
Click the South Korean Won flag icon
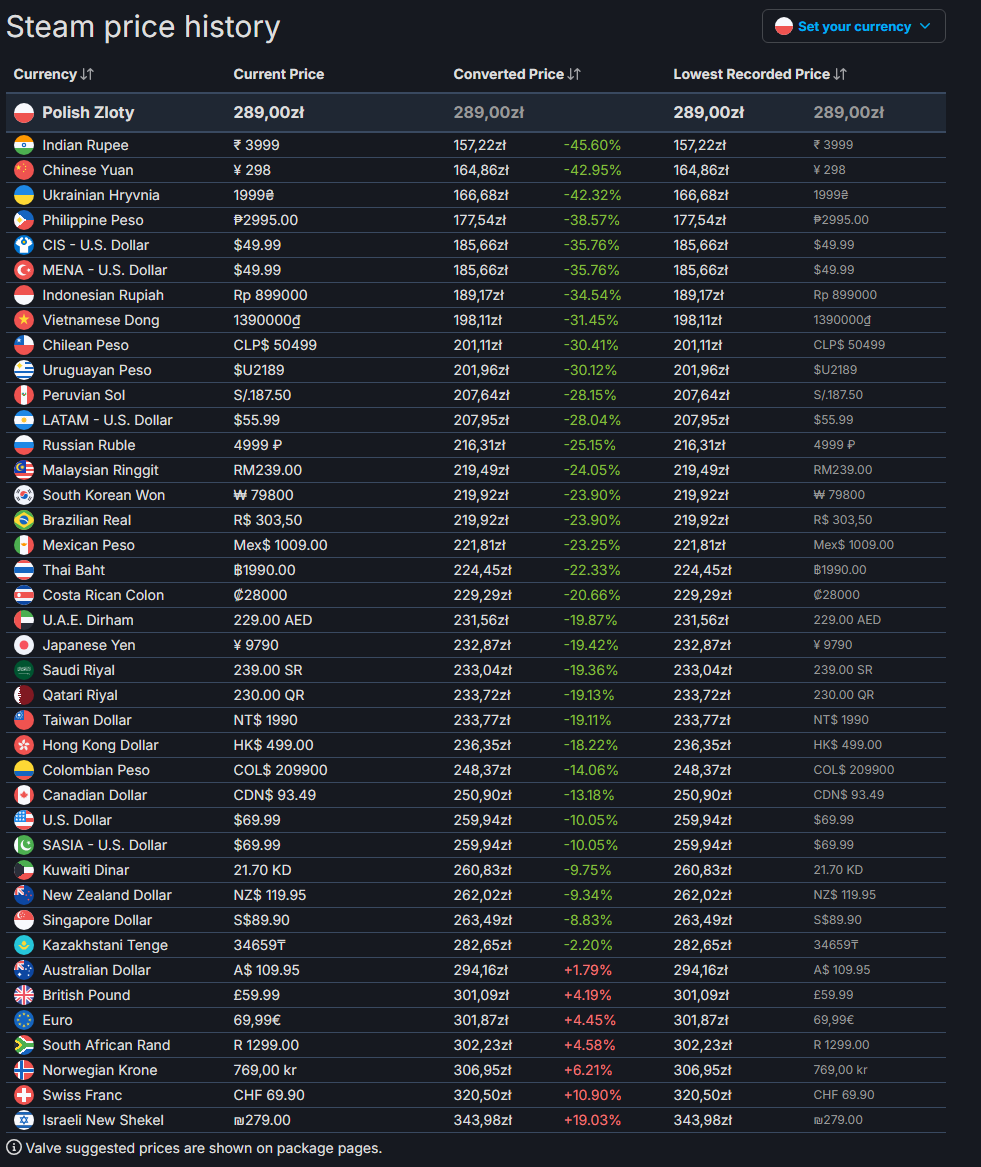24,495
